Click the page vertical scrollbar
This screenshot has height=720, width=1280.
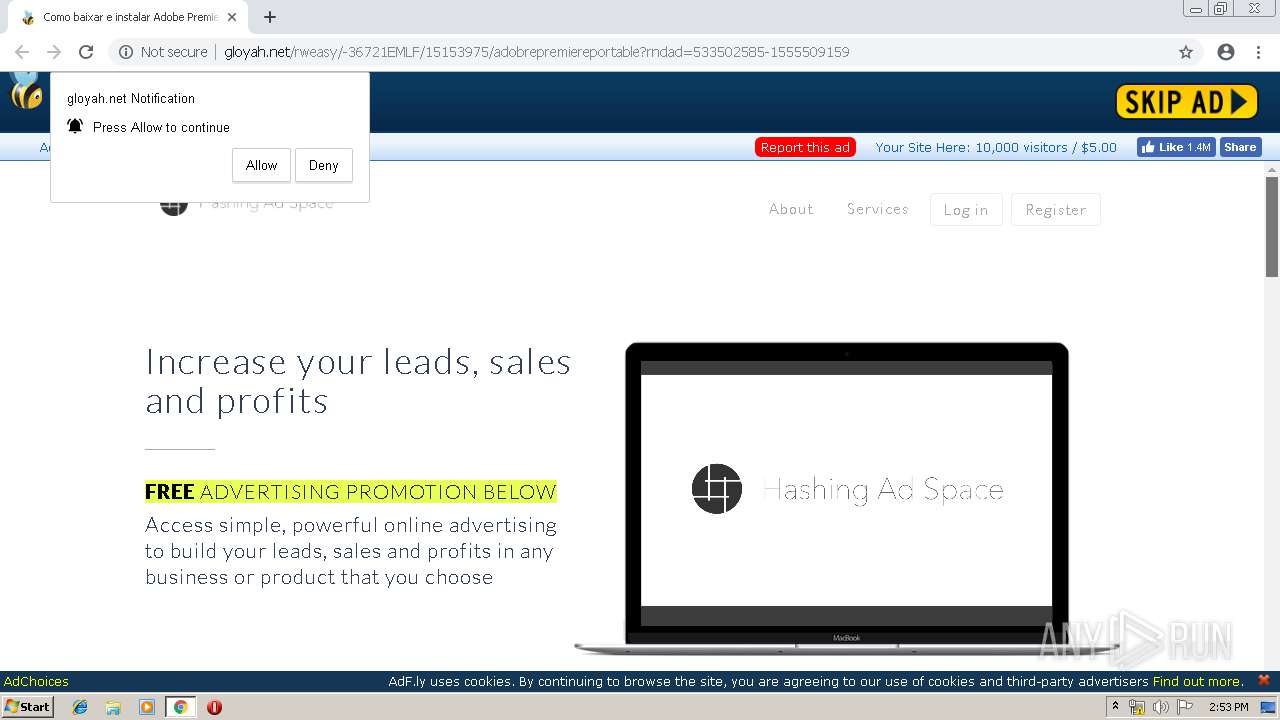pyautogui.click(x=1272, y=226)
